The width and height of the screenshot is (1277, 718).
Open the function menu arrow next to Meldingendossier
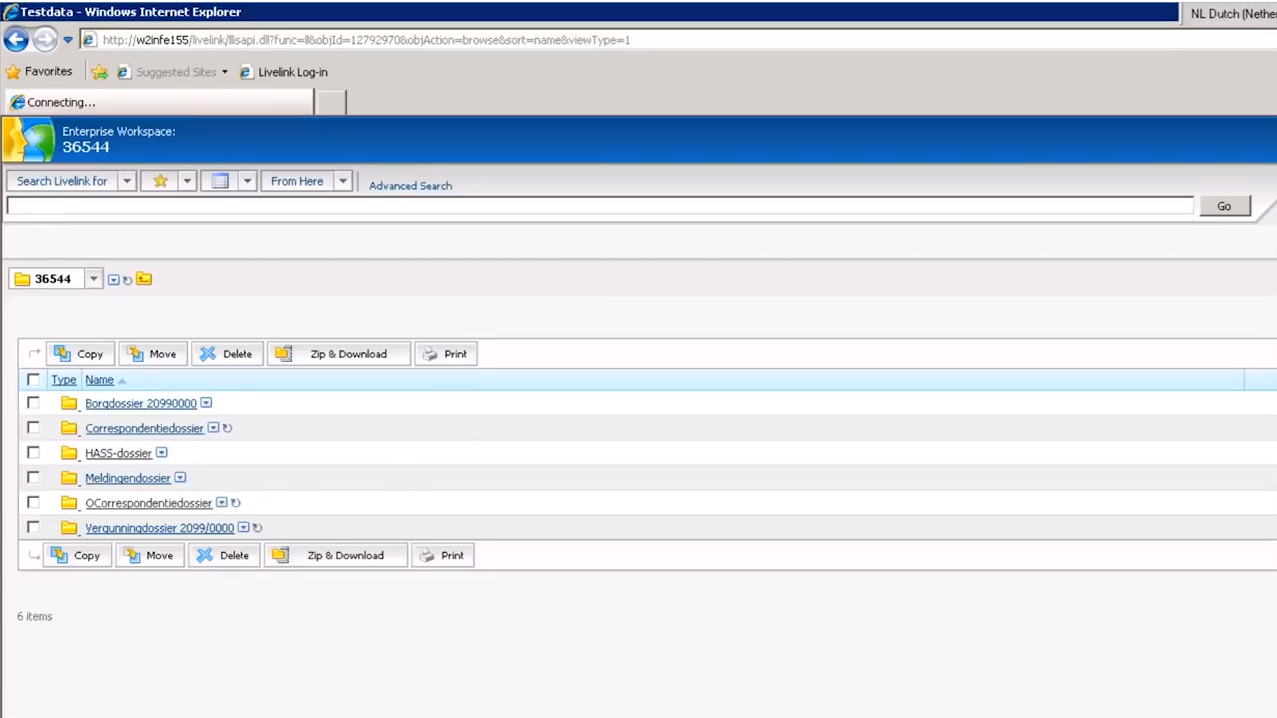pyautogui.click(x=179, y=478)
